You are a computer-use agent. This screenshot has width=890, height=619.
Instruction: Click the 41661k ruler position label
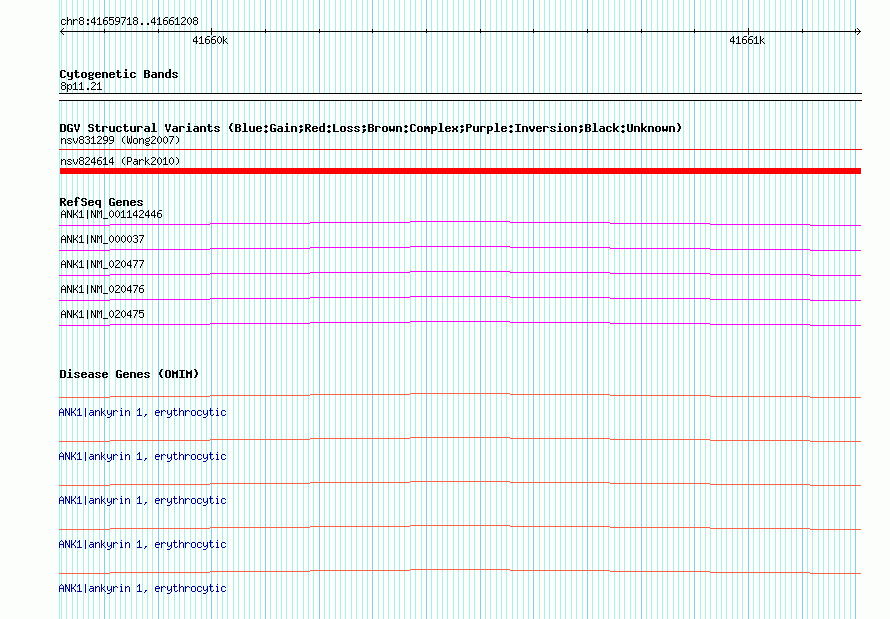tap(747, 40)
